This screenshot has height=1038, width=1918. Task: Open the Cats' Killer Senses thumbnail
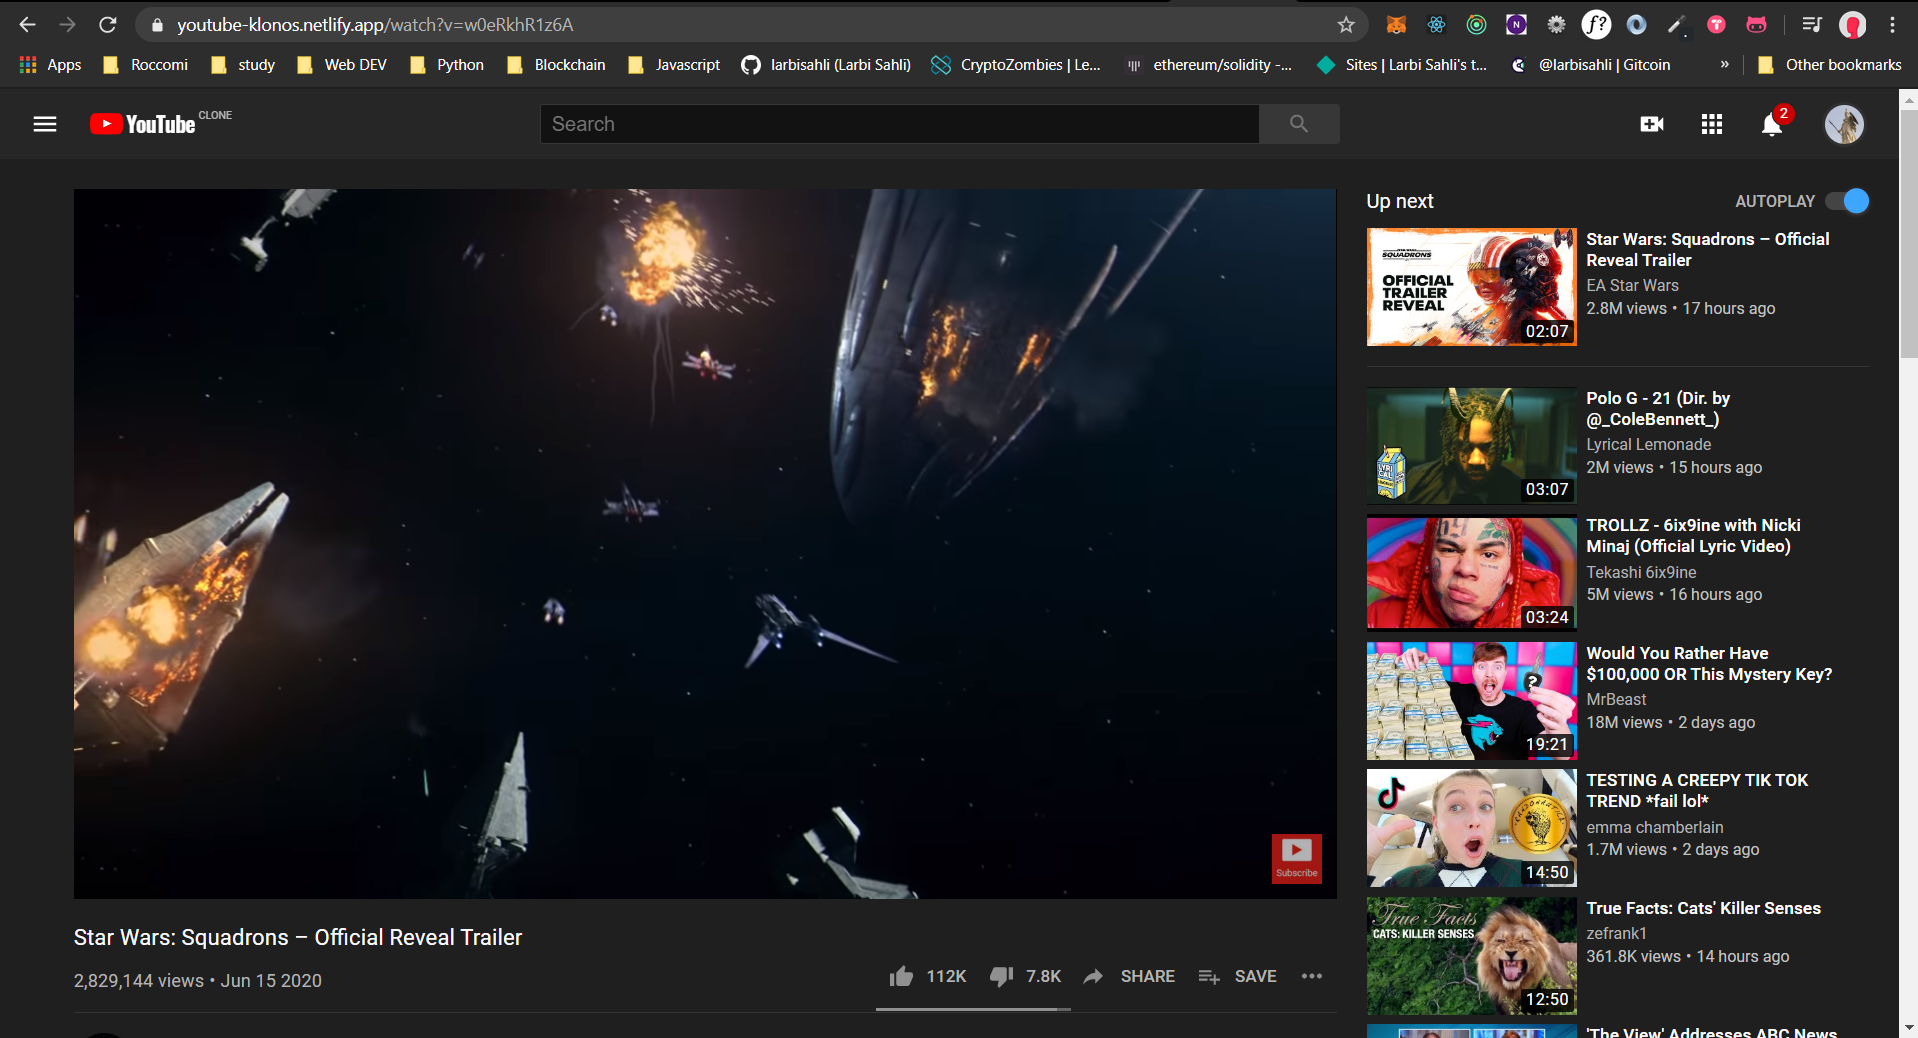[x=1471, y=956]
